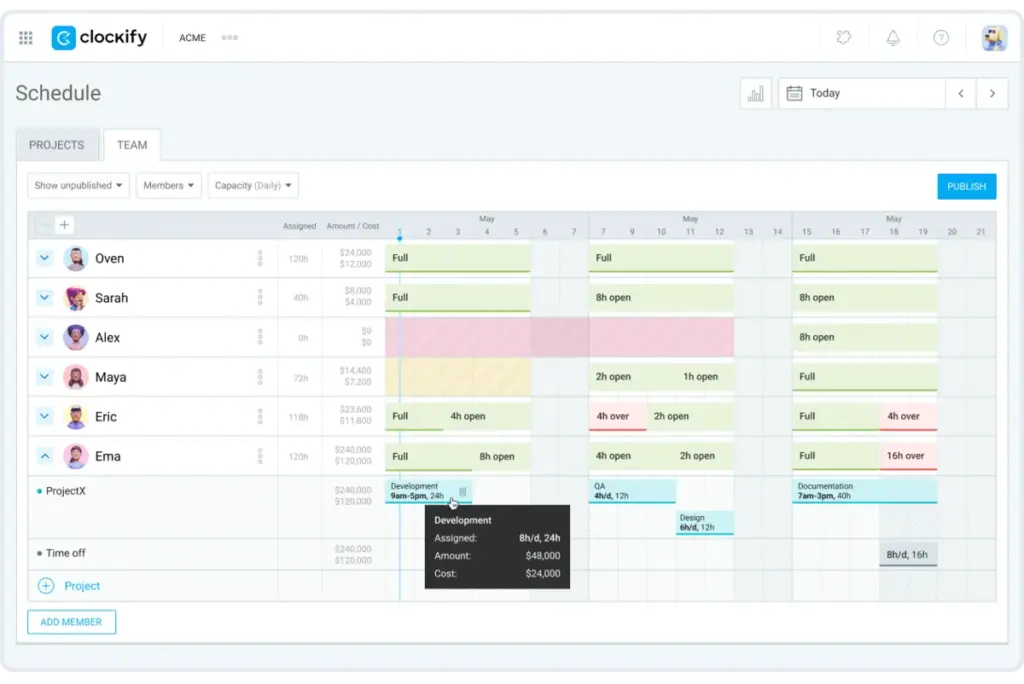Viewport: 1024px width, 684px height.
Task: Click the Development 9am-5pm assignment block
Action: coord(428,491)
